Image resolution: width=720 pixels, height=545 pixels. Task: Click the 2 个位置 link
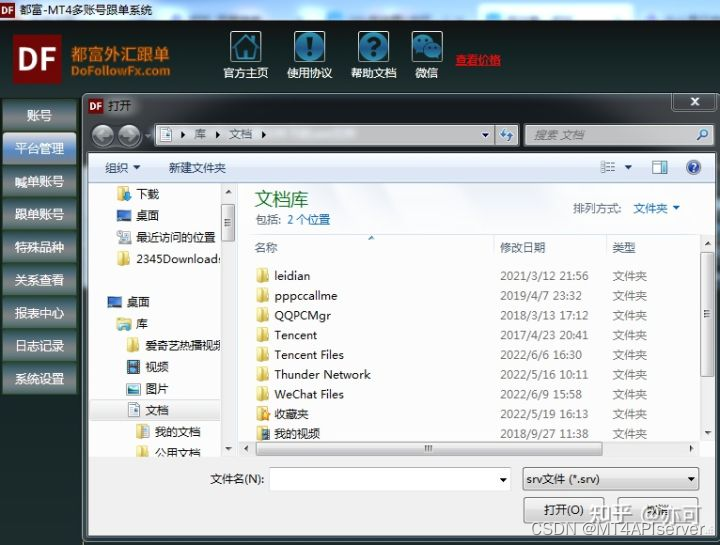(309, 220)
